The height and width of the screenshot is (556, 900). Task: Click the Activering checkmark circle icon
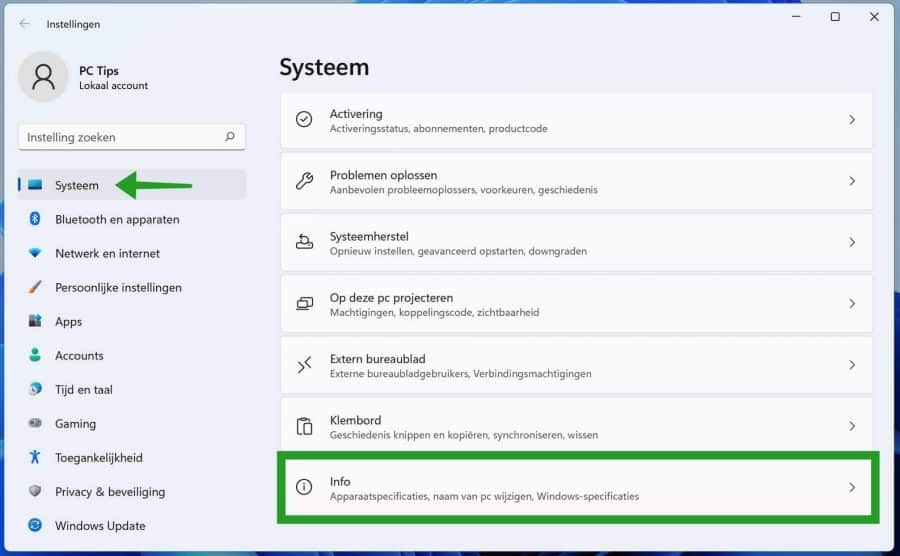coord(304,119)
